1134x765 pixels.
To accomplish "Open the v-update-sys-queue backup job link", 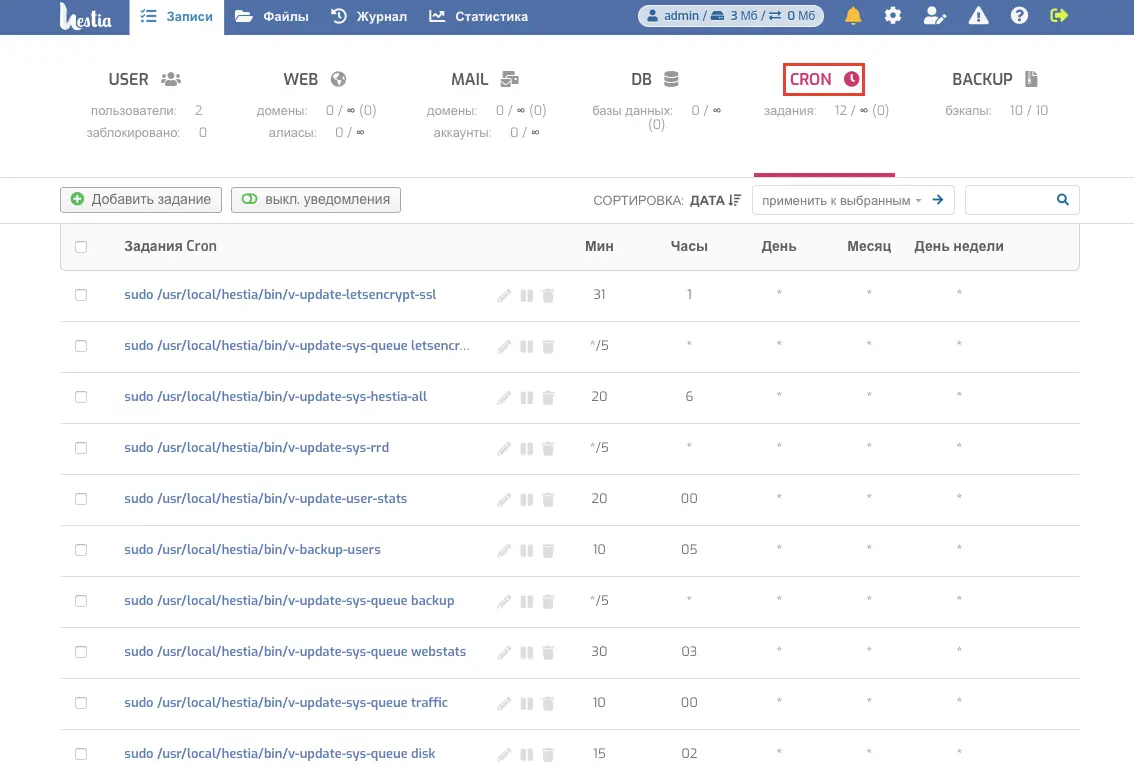I will point(289,601).
